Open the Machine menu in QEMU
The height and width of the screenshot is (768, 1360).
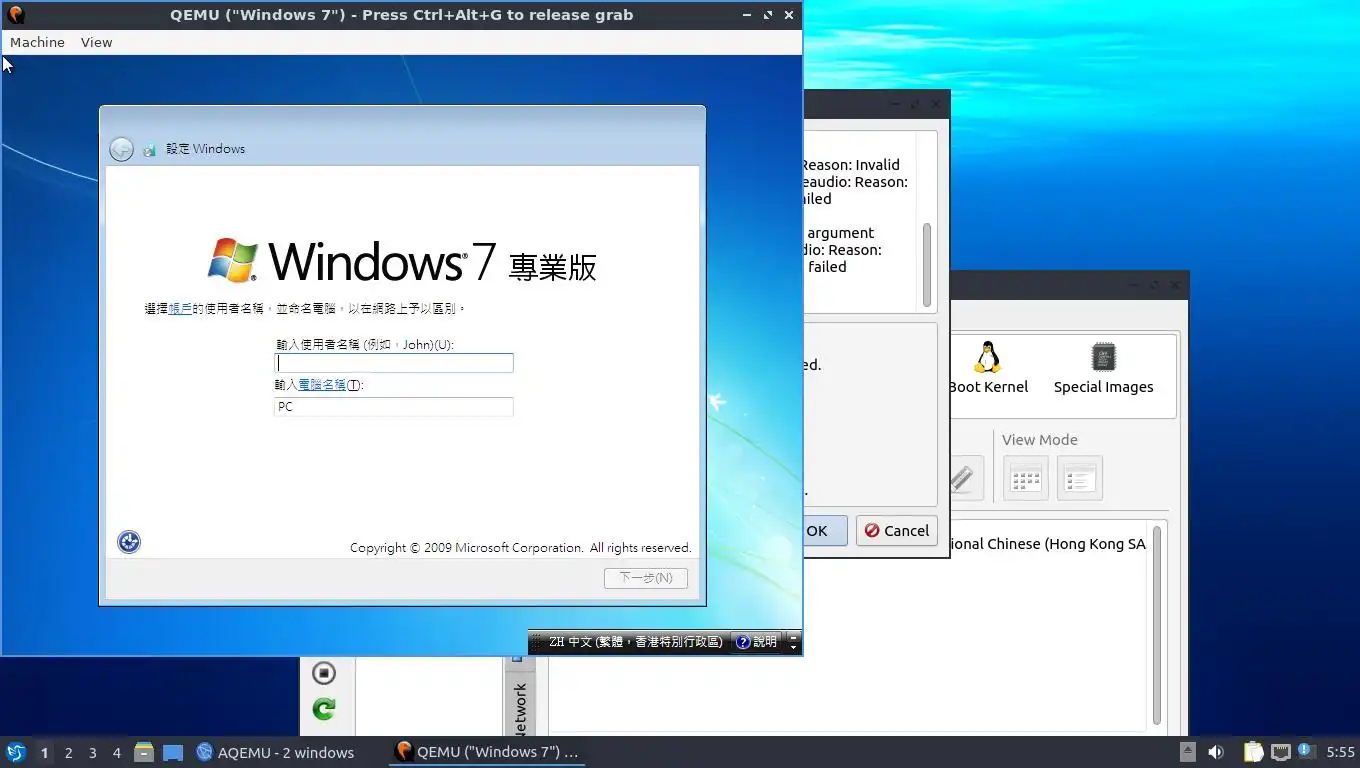pos(37,42)
